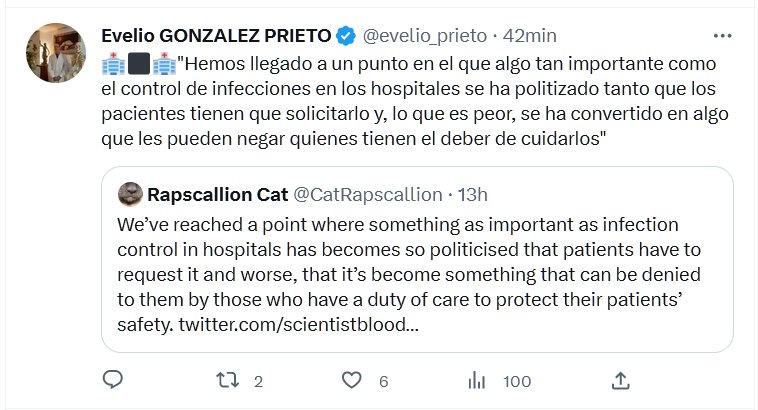Screen dimensions: 758x410
Task: Click the blue verified badge
Action: click(x=345, y=36)
